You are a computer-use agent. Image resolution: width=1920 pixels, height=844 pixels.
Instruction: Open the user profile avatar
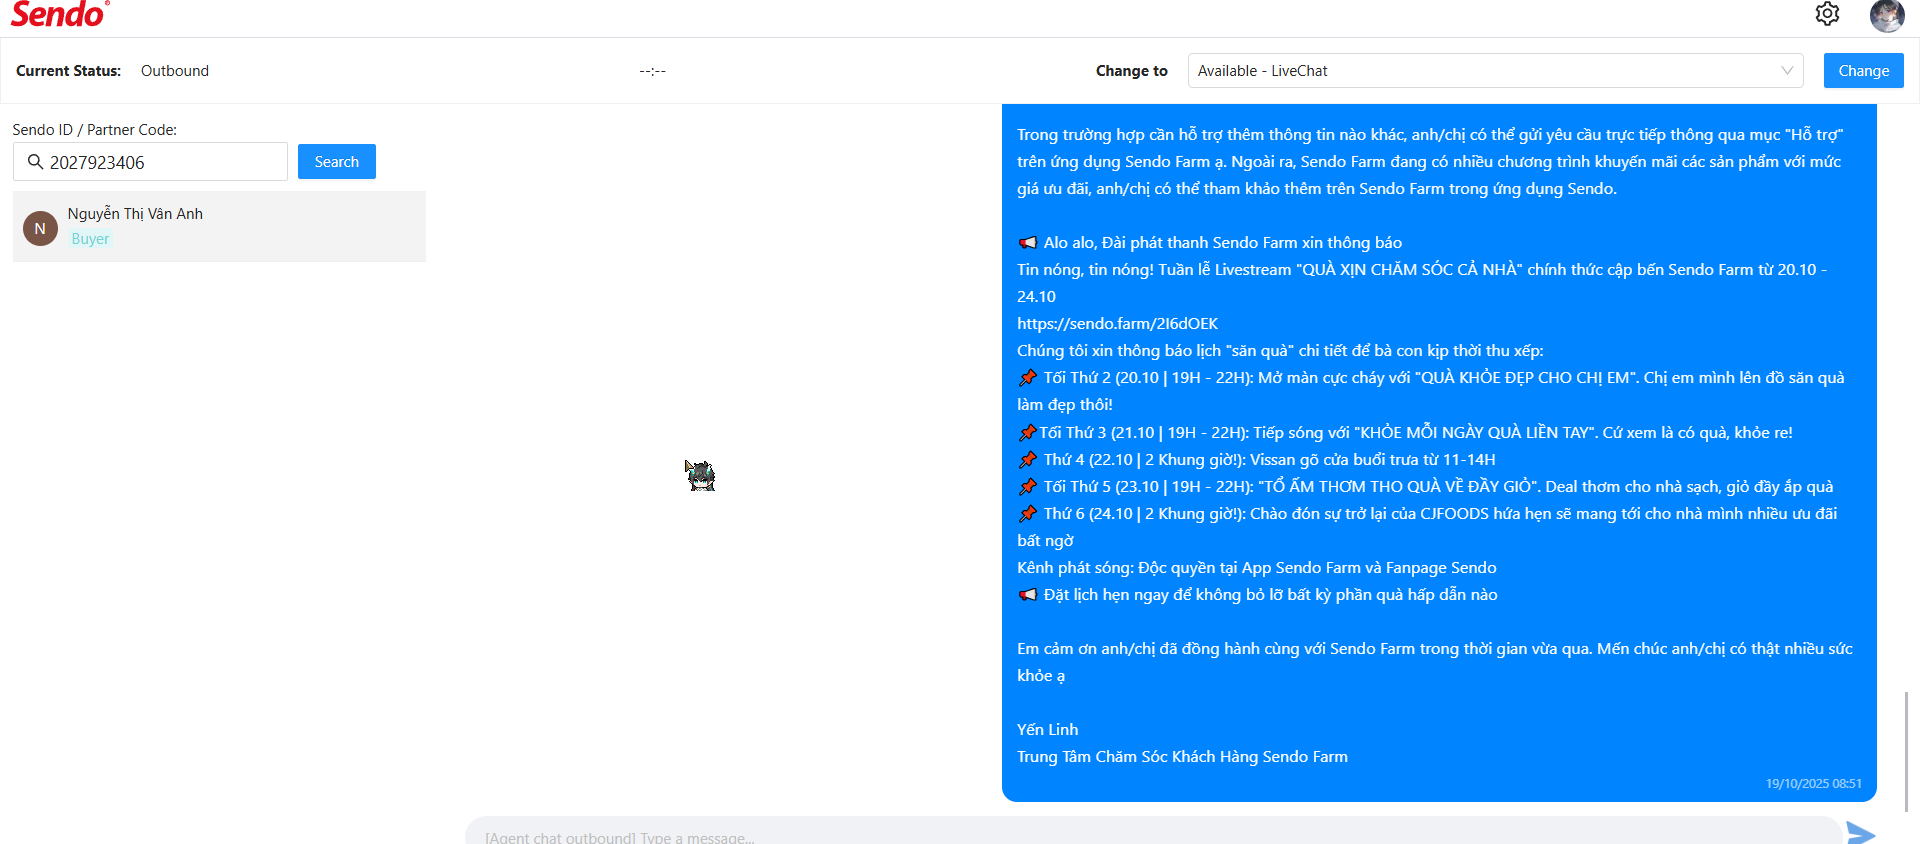coord(1887,15)
